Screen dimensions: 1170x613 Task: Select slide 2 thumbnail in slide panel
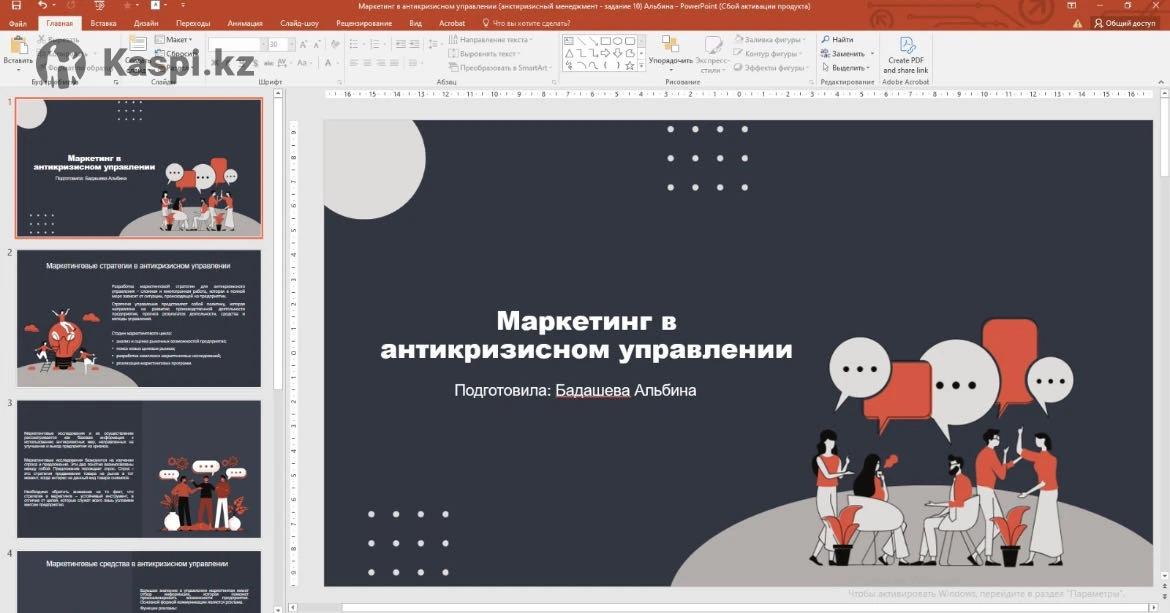139,318
